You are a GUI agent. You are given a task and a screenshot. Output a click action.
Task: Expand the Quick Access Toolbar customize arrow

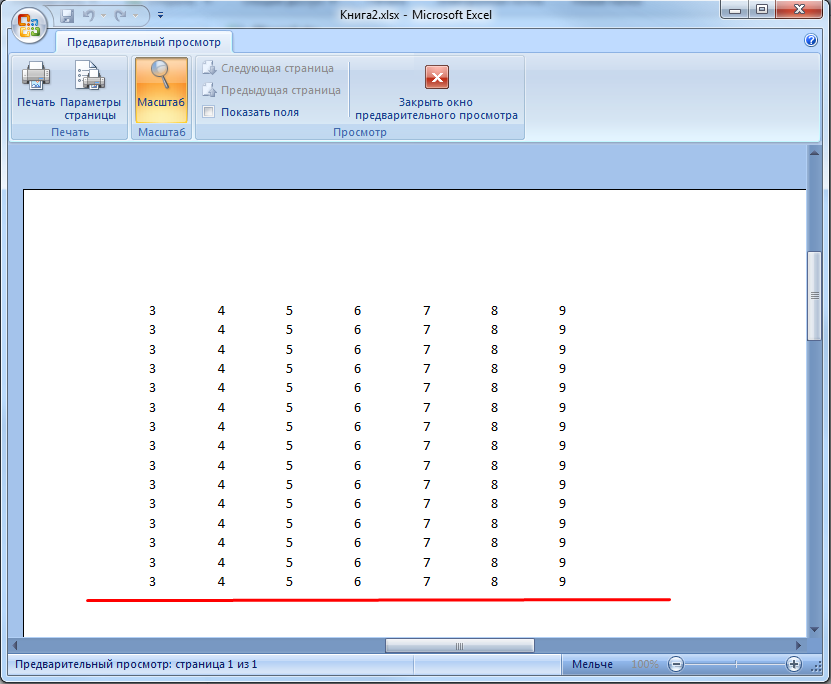(160, 16)
